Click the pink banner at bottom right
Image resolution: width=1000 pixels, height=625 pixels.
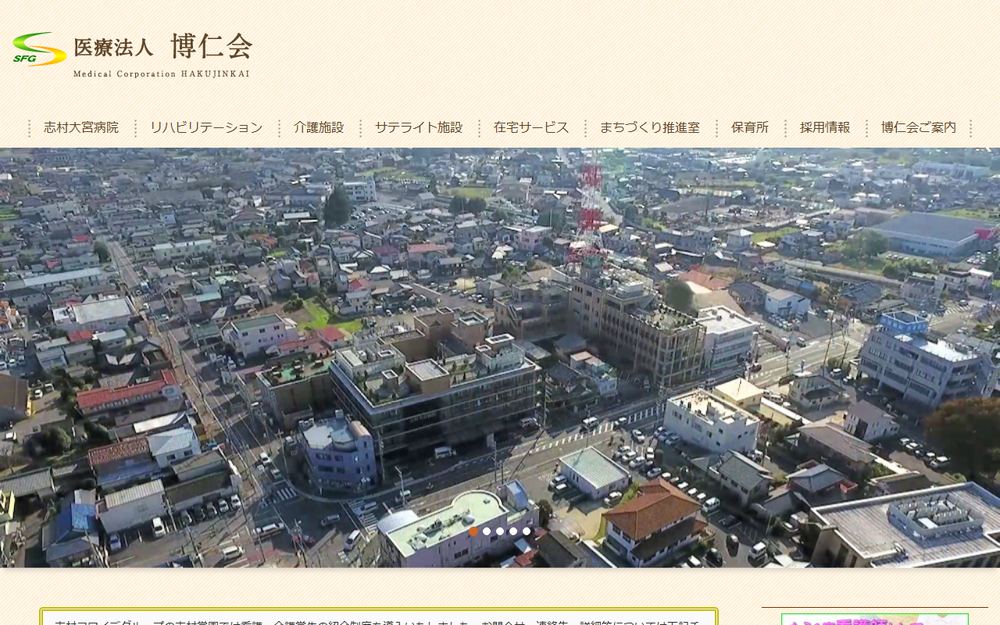pyautogui.click(x=874, y=619)
